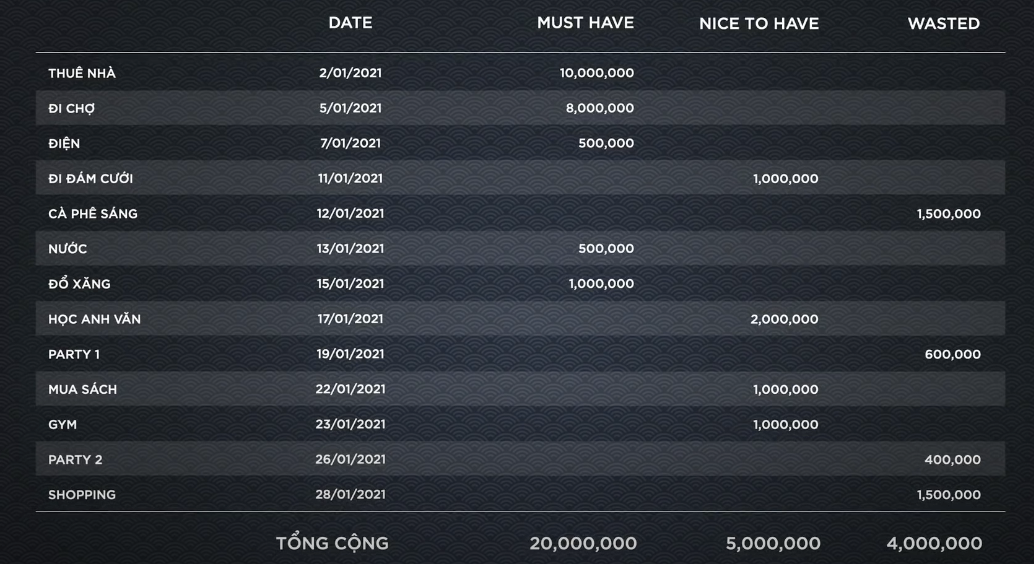The image size is (1034, 564).
Task: Click the WASTED column header
Action: (944, 24)
